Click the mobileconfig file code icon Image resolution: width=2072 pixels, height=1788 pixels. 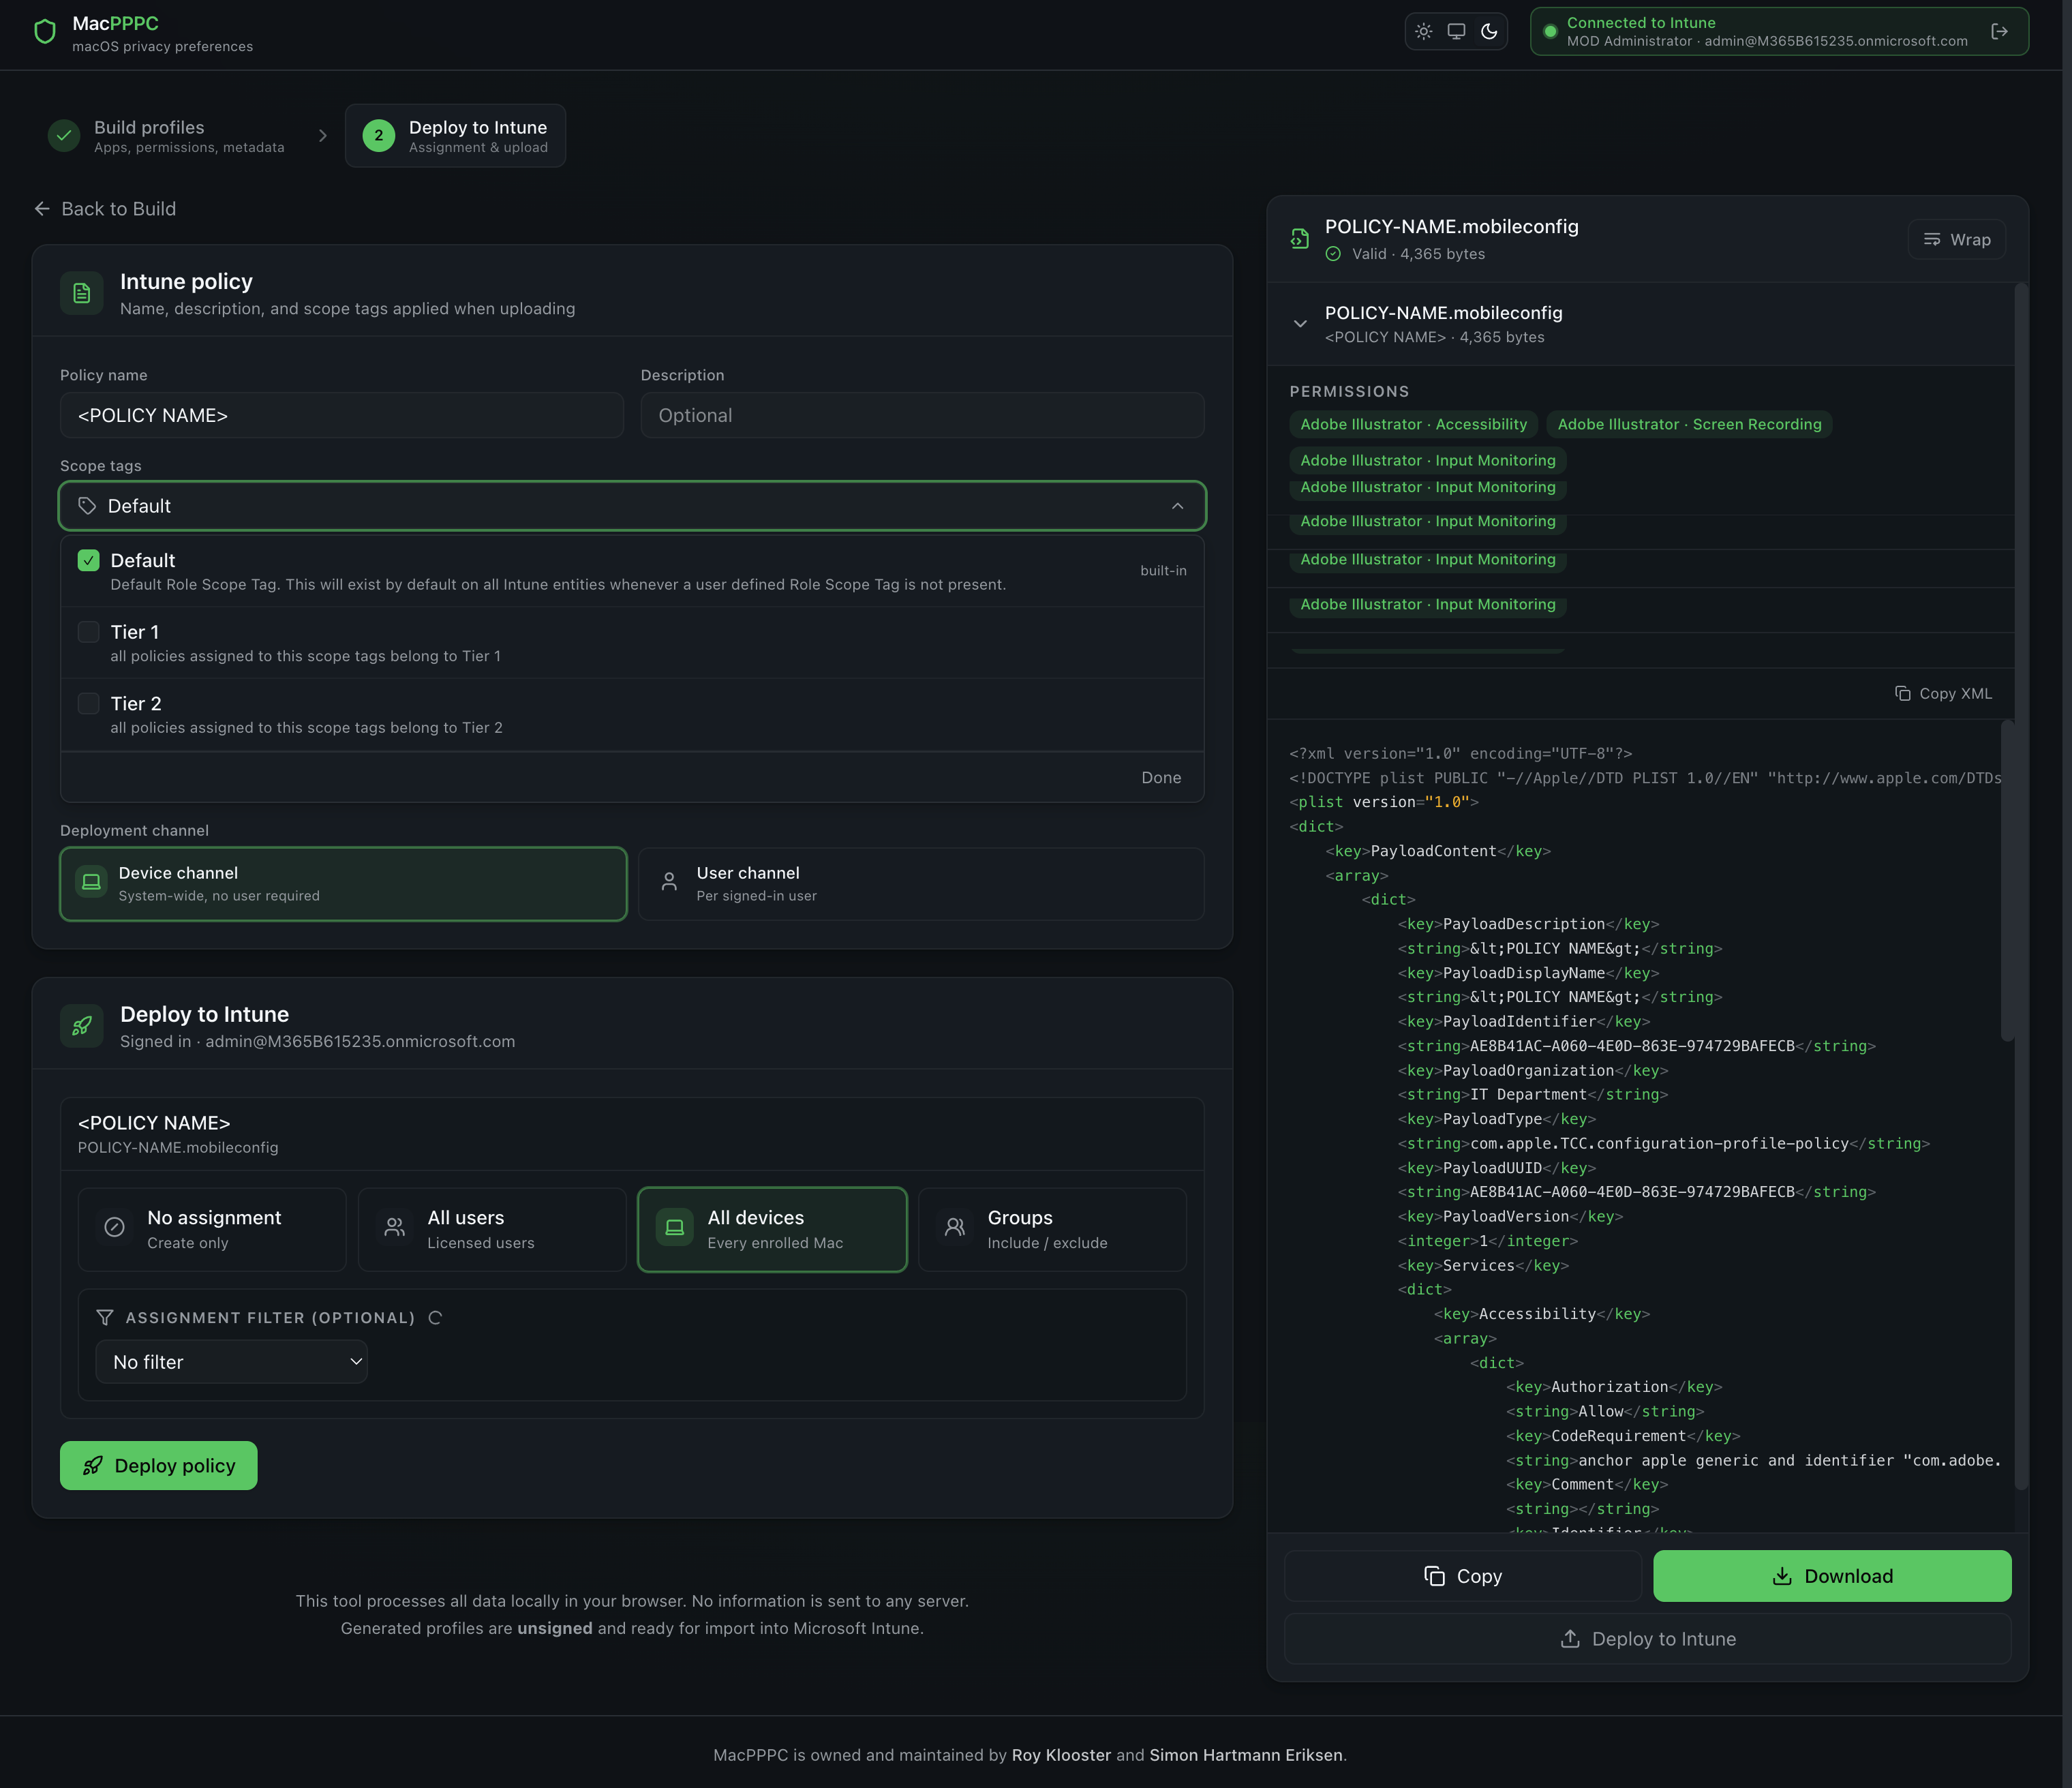click(x=1300, y=239)
